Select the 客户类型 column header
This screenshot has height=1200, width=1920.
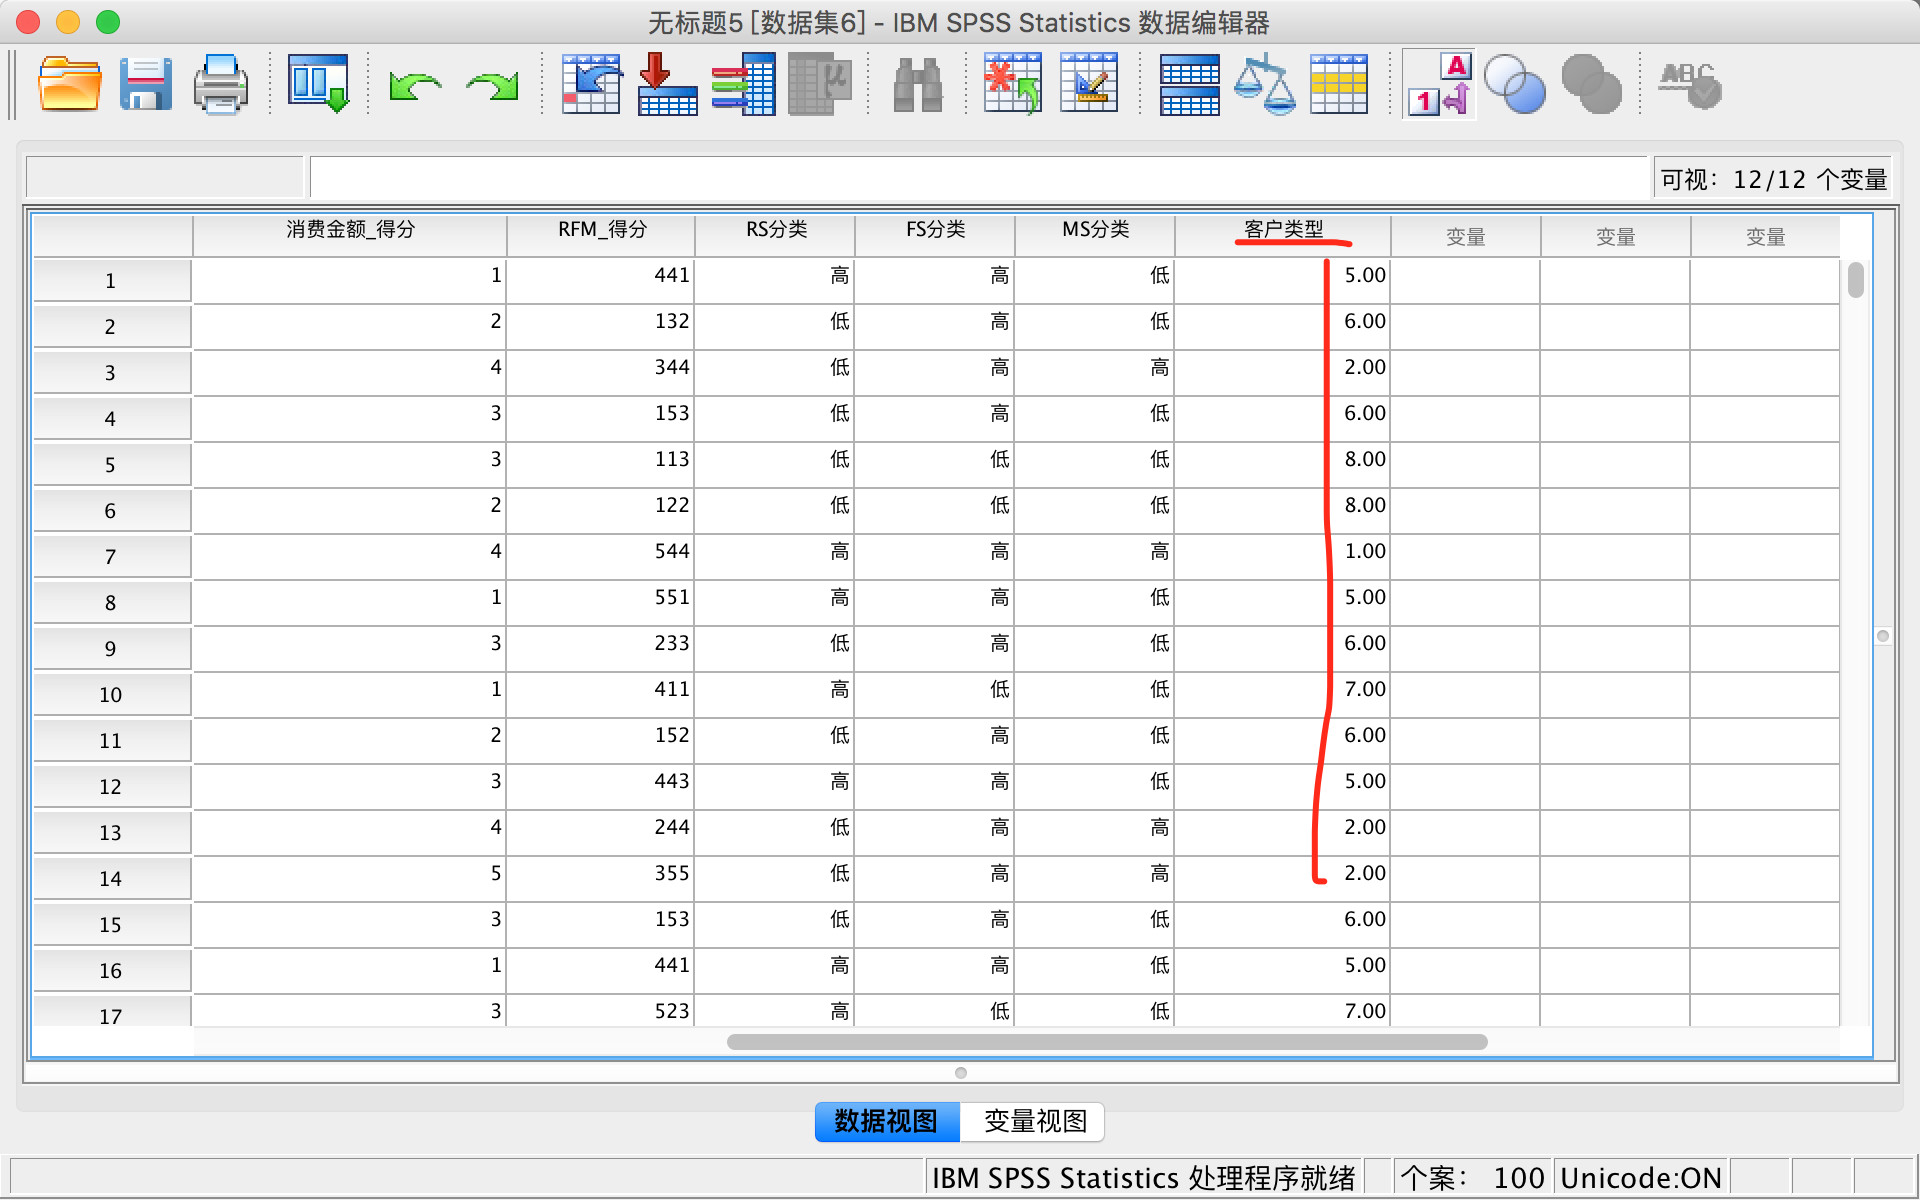pyautogui.click(x=1283, y=230)
